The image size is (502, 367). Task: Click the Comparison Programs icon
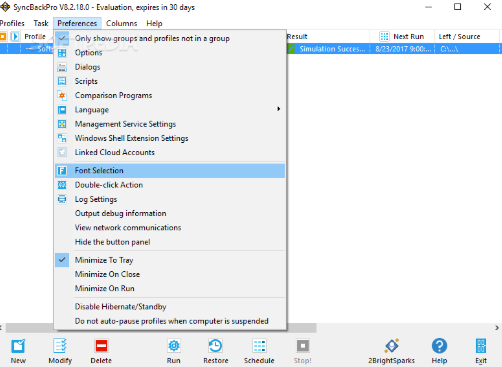pos(62,96)
